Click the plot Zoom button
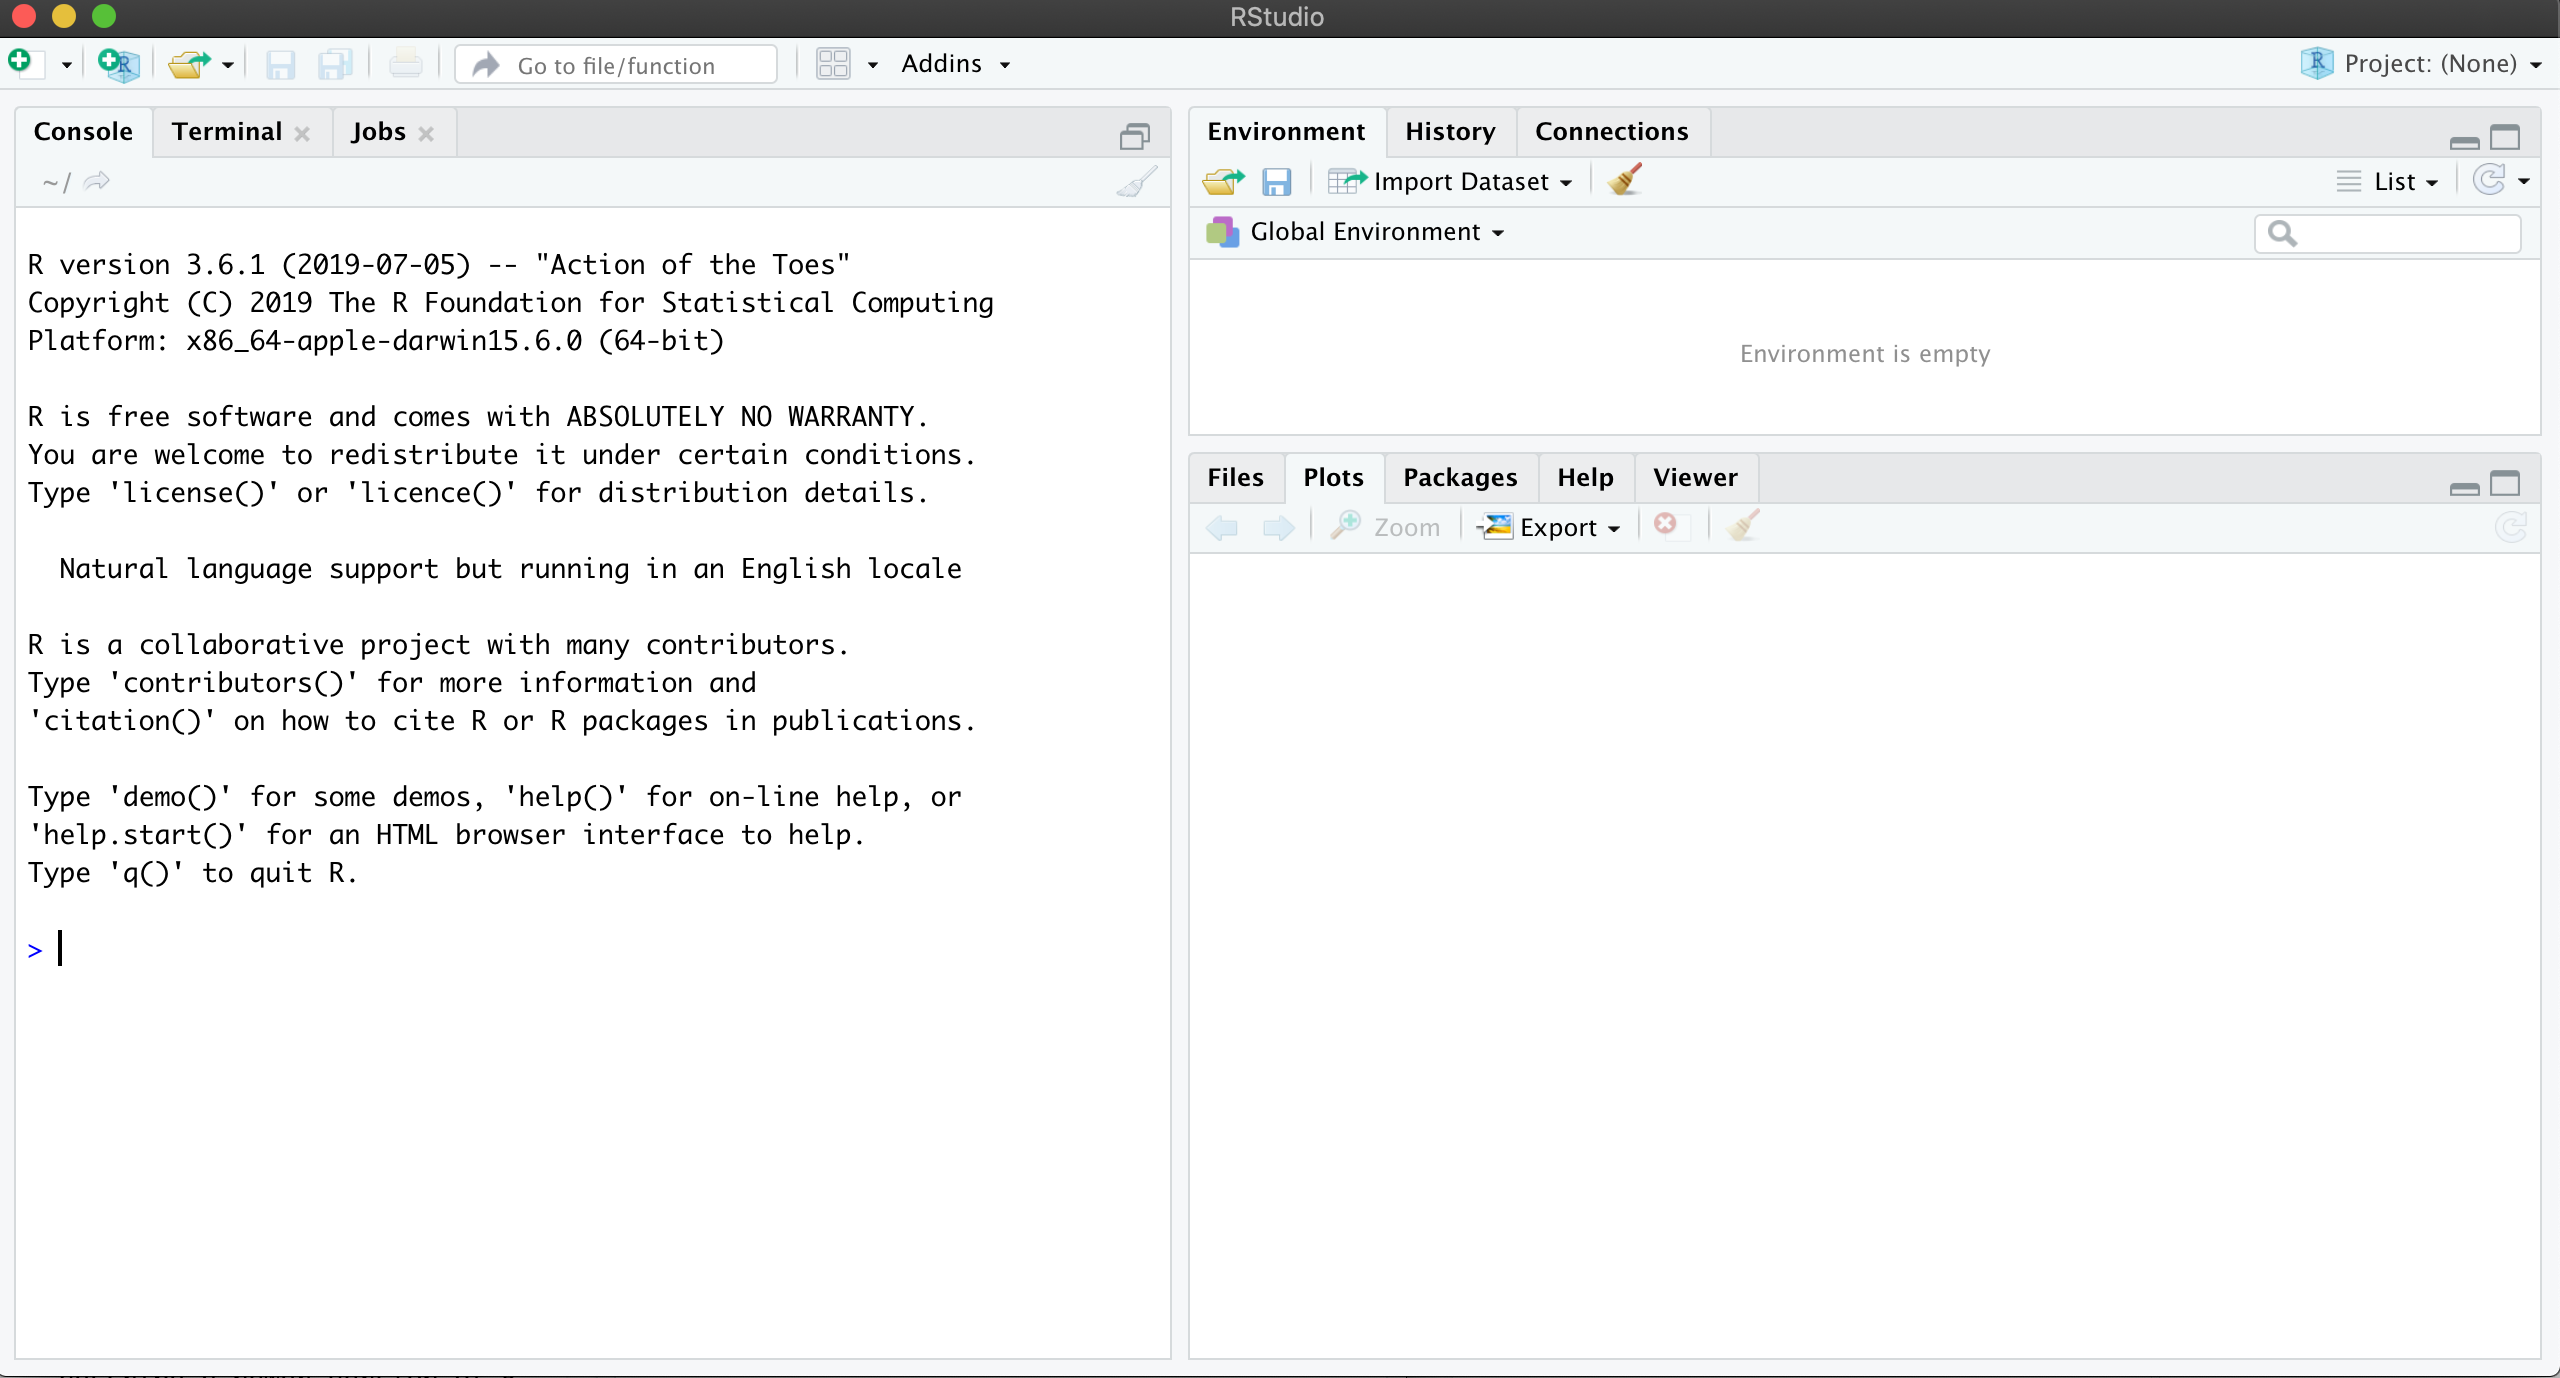Viewport: 2560px width, 1378px height. pyautogui.click(x=1385, y=526)
